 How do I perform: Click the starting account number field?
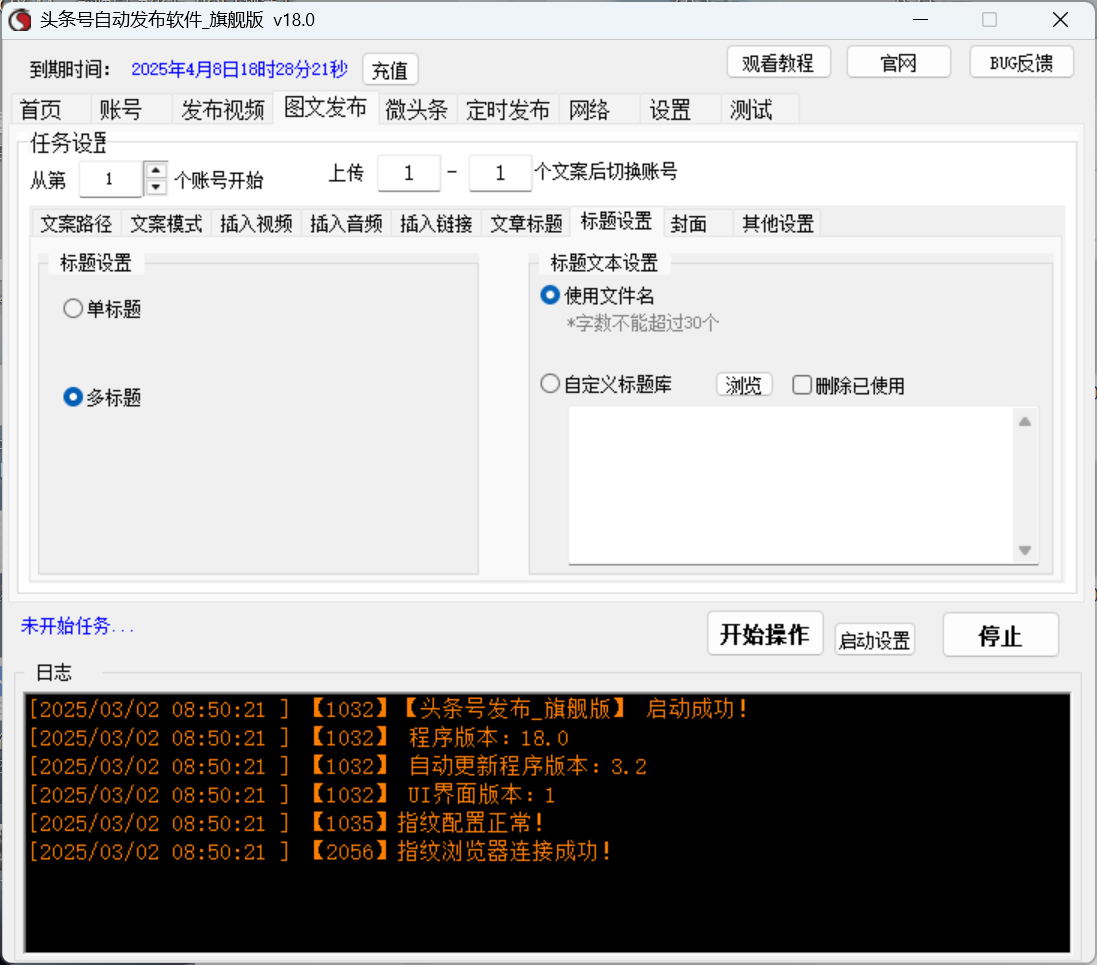pyautogui.click(x=110, y=179)
